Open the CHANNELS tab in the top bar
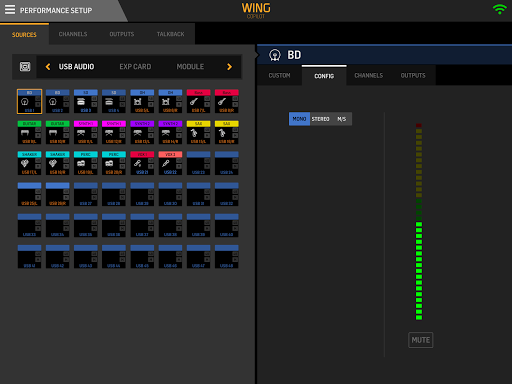This screenshot has height=384, width=512. click(x=73, y=34)
